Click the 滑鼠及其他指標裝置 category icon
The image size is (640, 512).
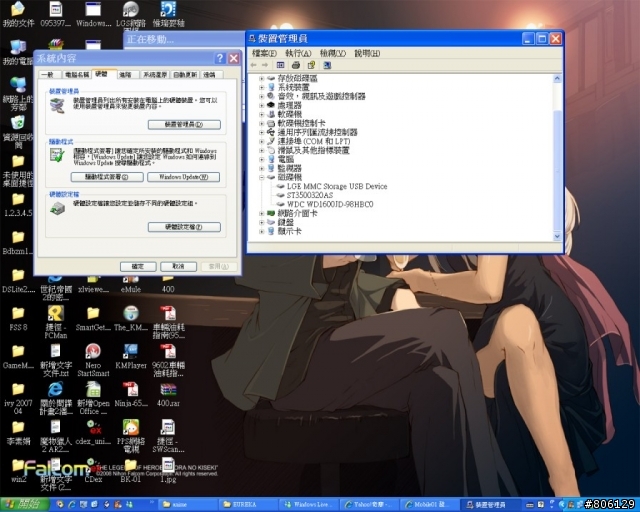click(x=271, y=150)
